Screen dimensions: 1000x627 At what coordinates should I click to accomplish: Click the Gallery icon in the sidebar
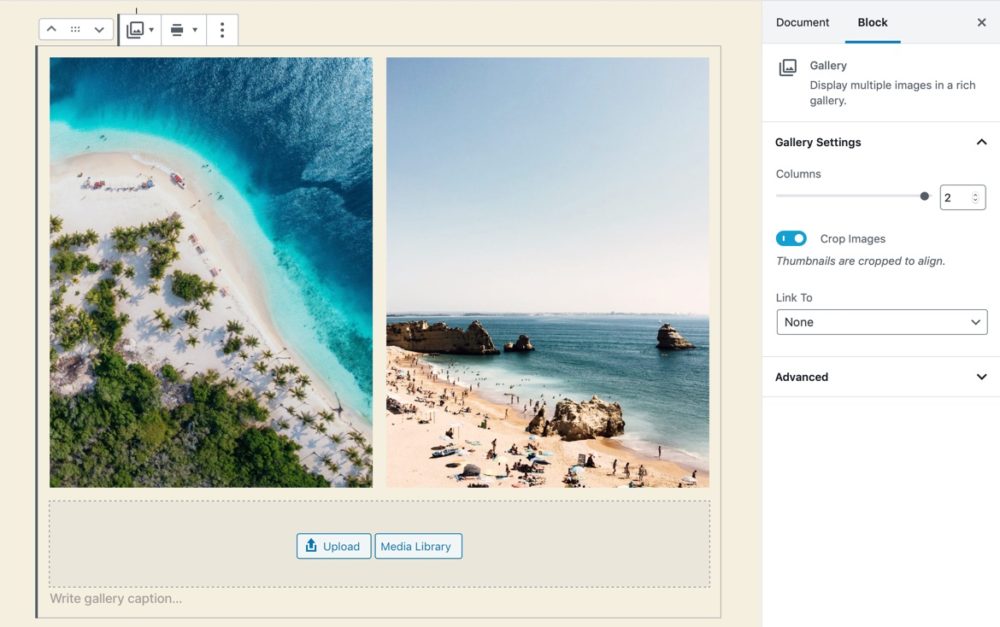788,67
